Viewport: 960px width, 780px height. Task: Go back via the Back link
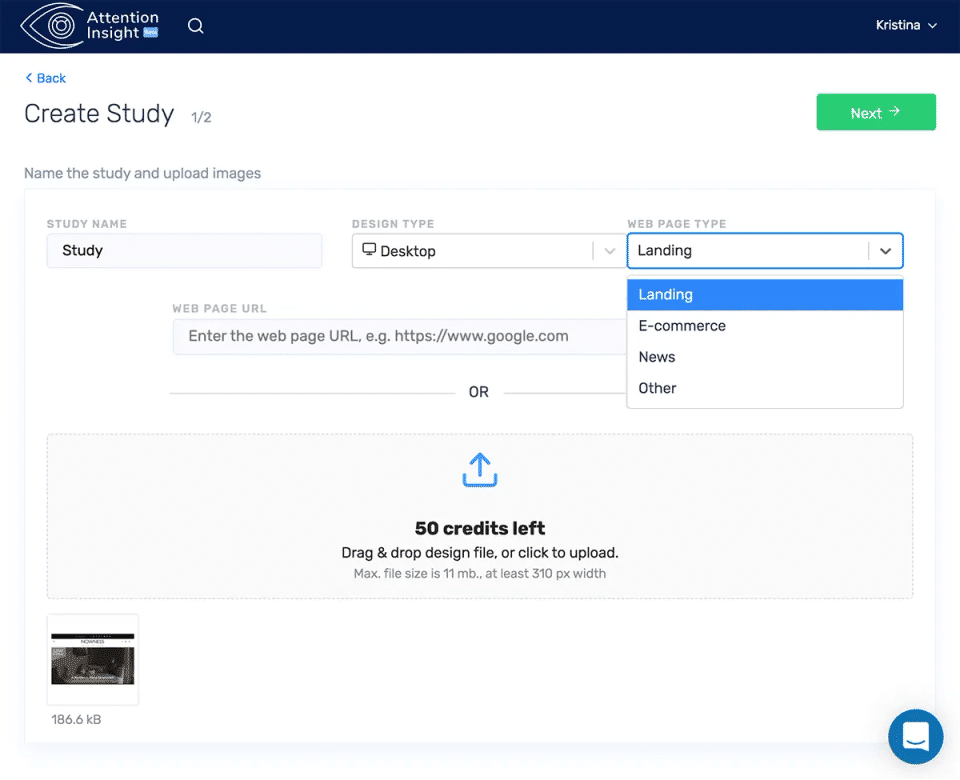pos(45,78)
